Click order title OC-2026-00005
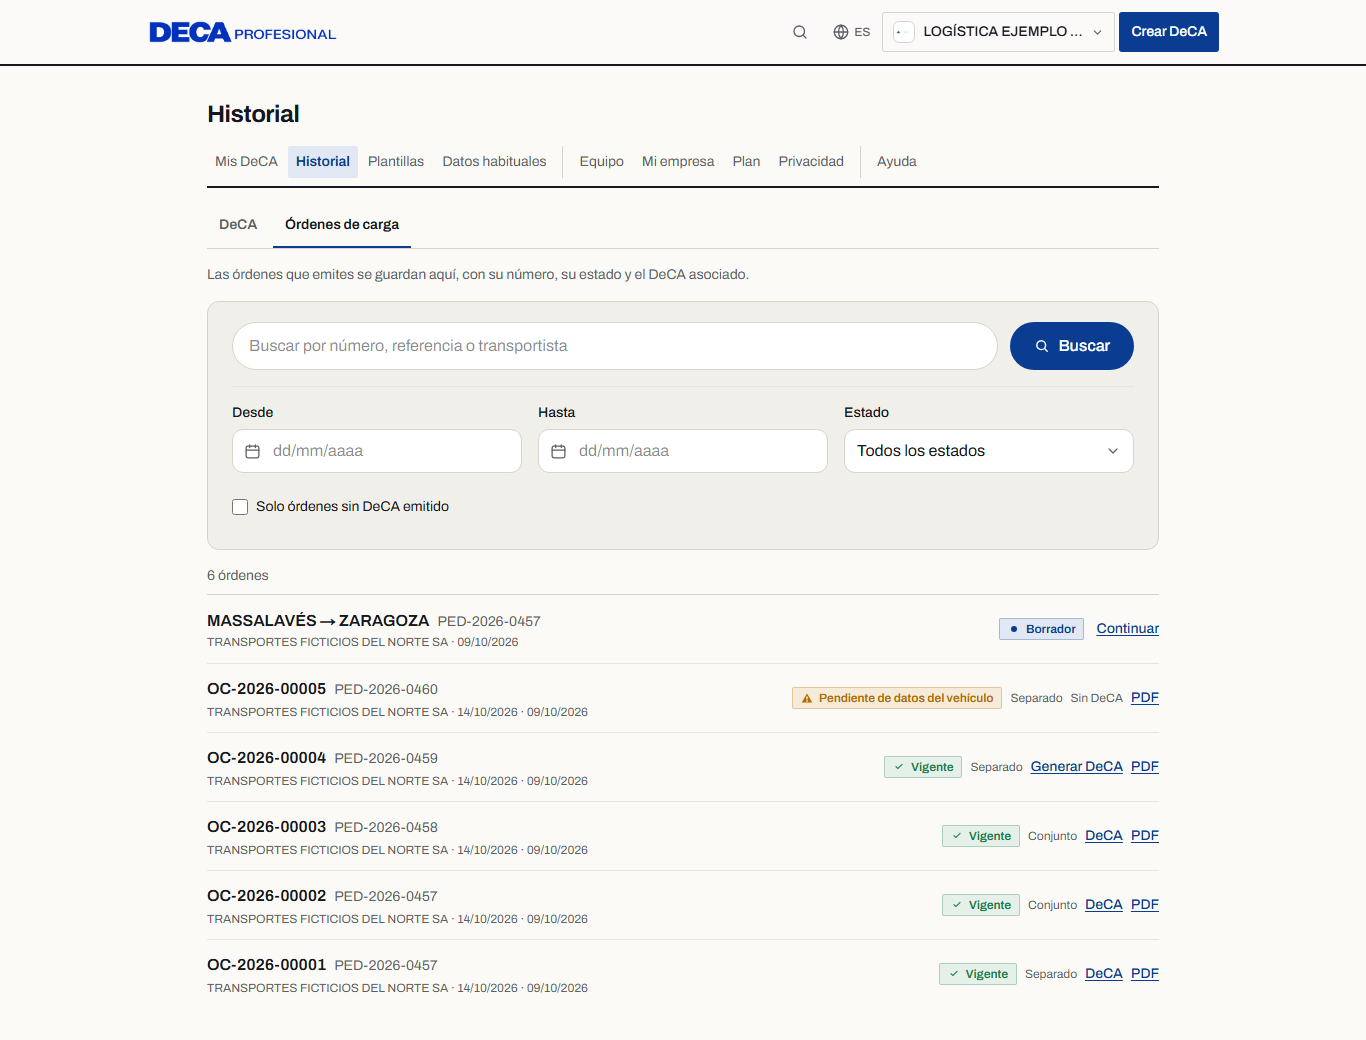This screenshot has height=1040, width=1366. [x=267, y=689]
